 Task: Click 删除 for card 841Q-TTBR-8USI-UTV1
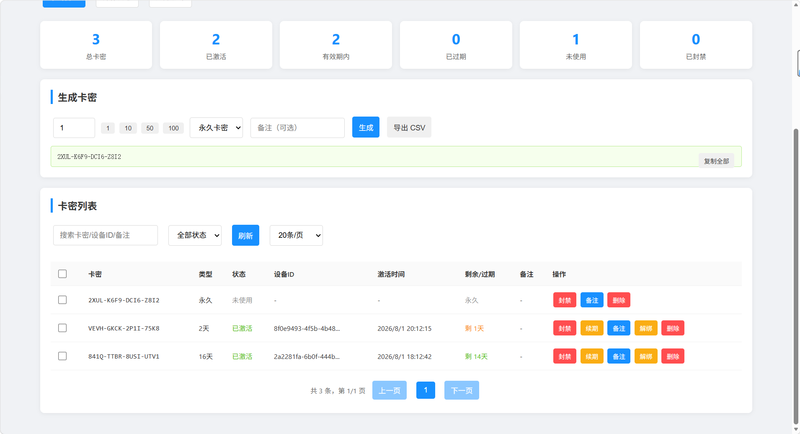point(673,356)
